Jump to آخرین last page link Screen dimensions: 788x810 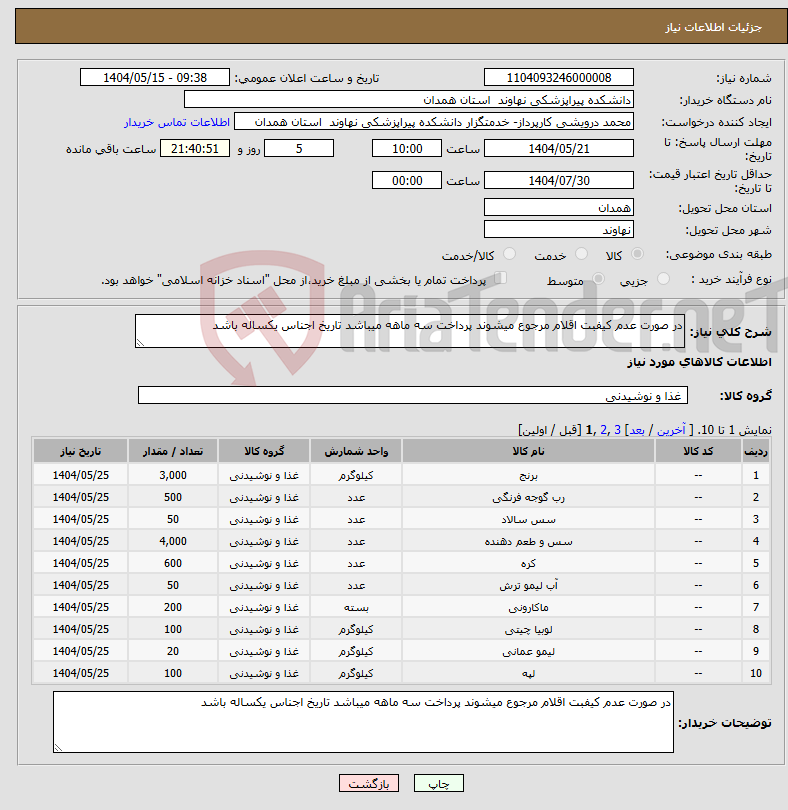[x=671, y=430]
